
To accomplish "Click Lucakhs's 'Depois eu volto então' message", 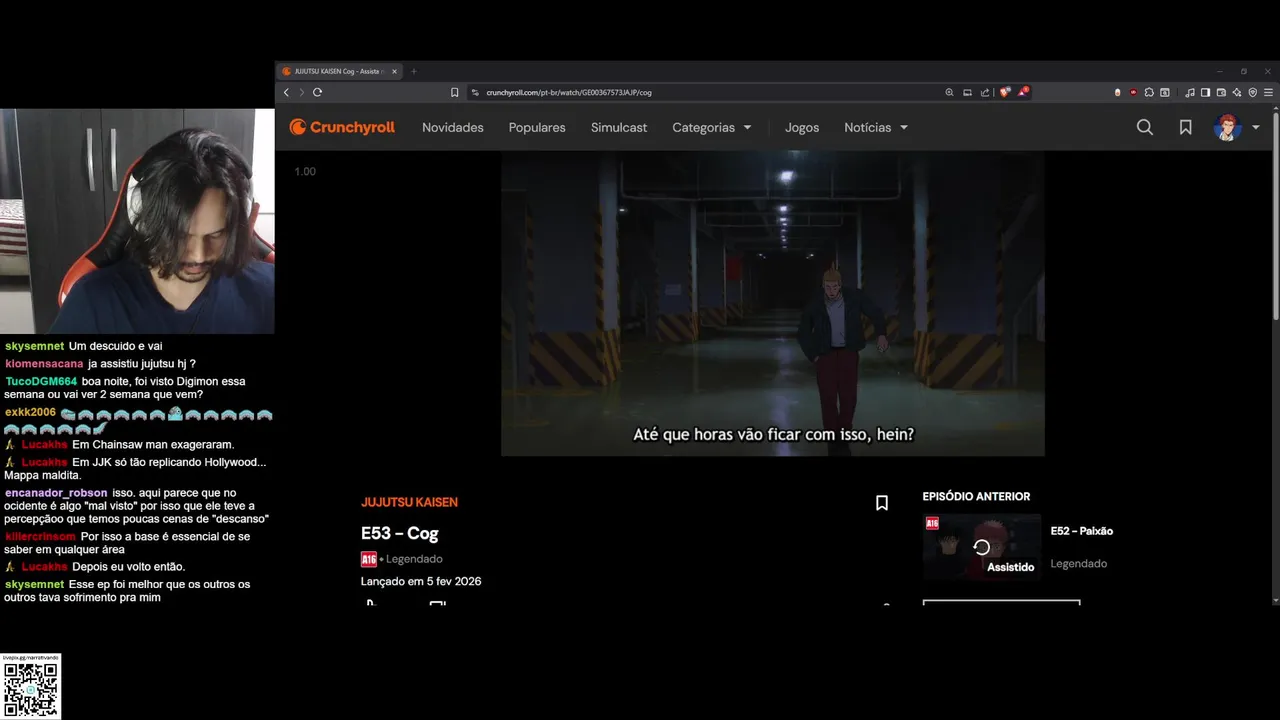I will [x=129, y=567].
